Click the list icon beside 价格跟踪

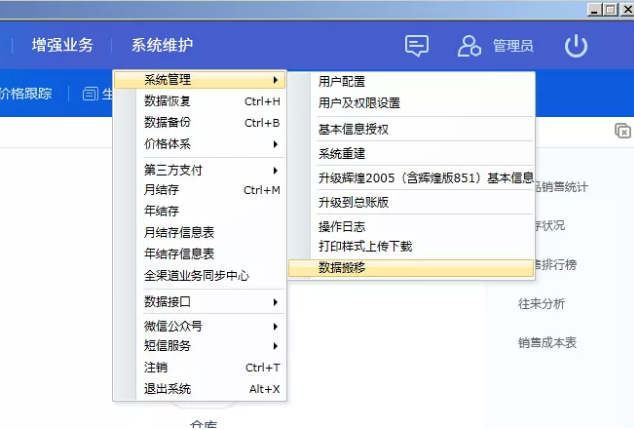90,94
